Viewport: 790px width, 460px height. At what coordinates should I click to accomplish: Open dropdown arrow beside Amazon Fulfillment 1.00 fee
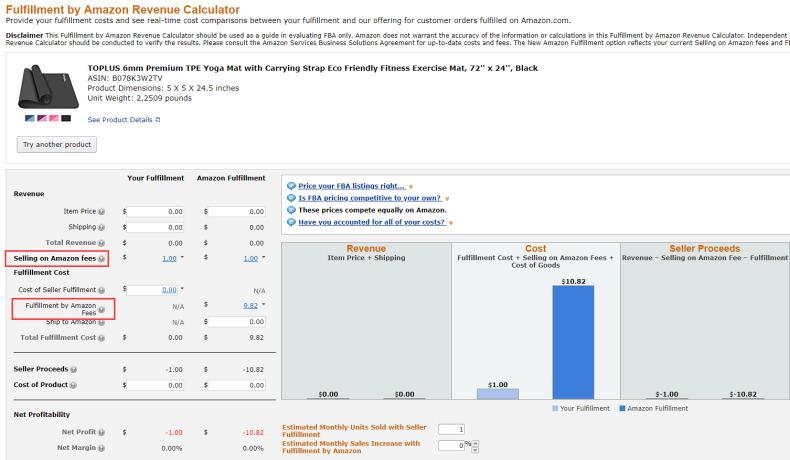264,257
